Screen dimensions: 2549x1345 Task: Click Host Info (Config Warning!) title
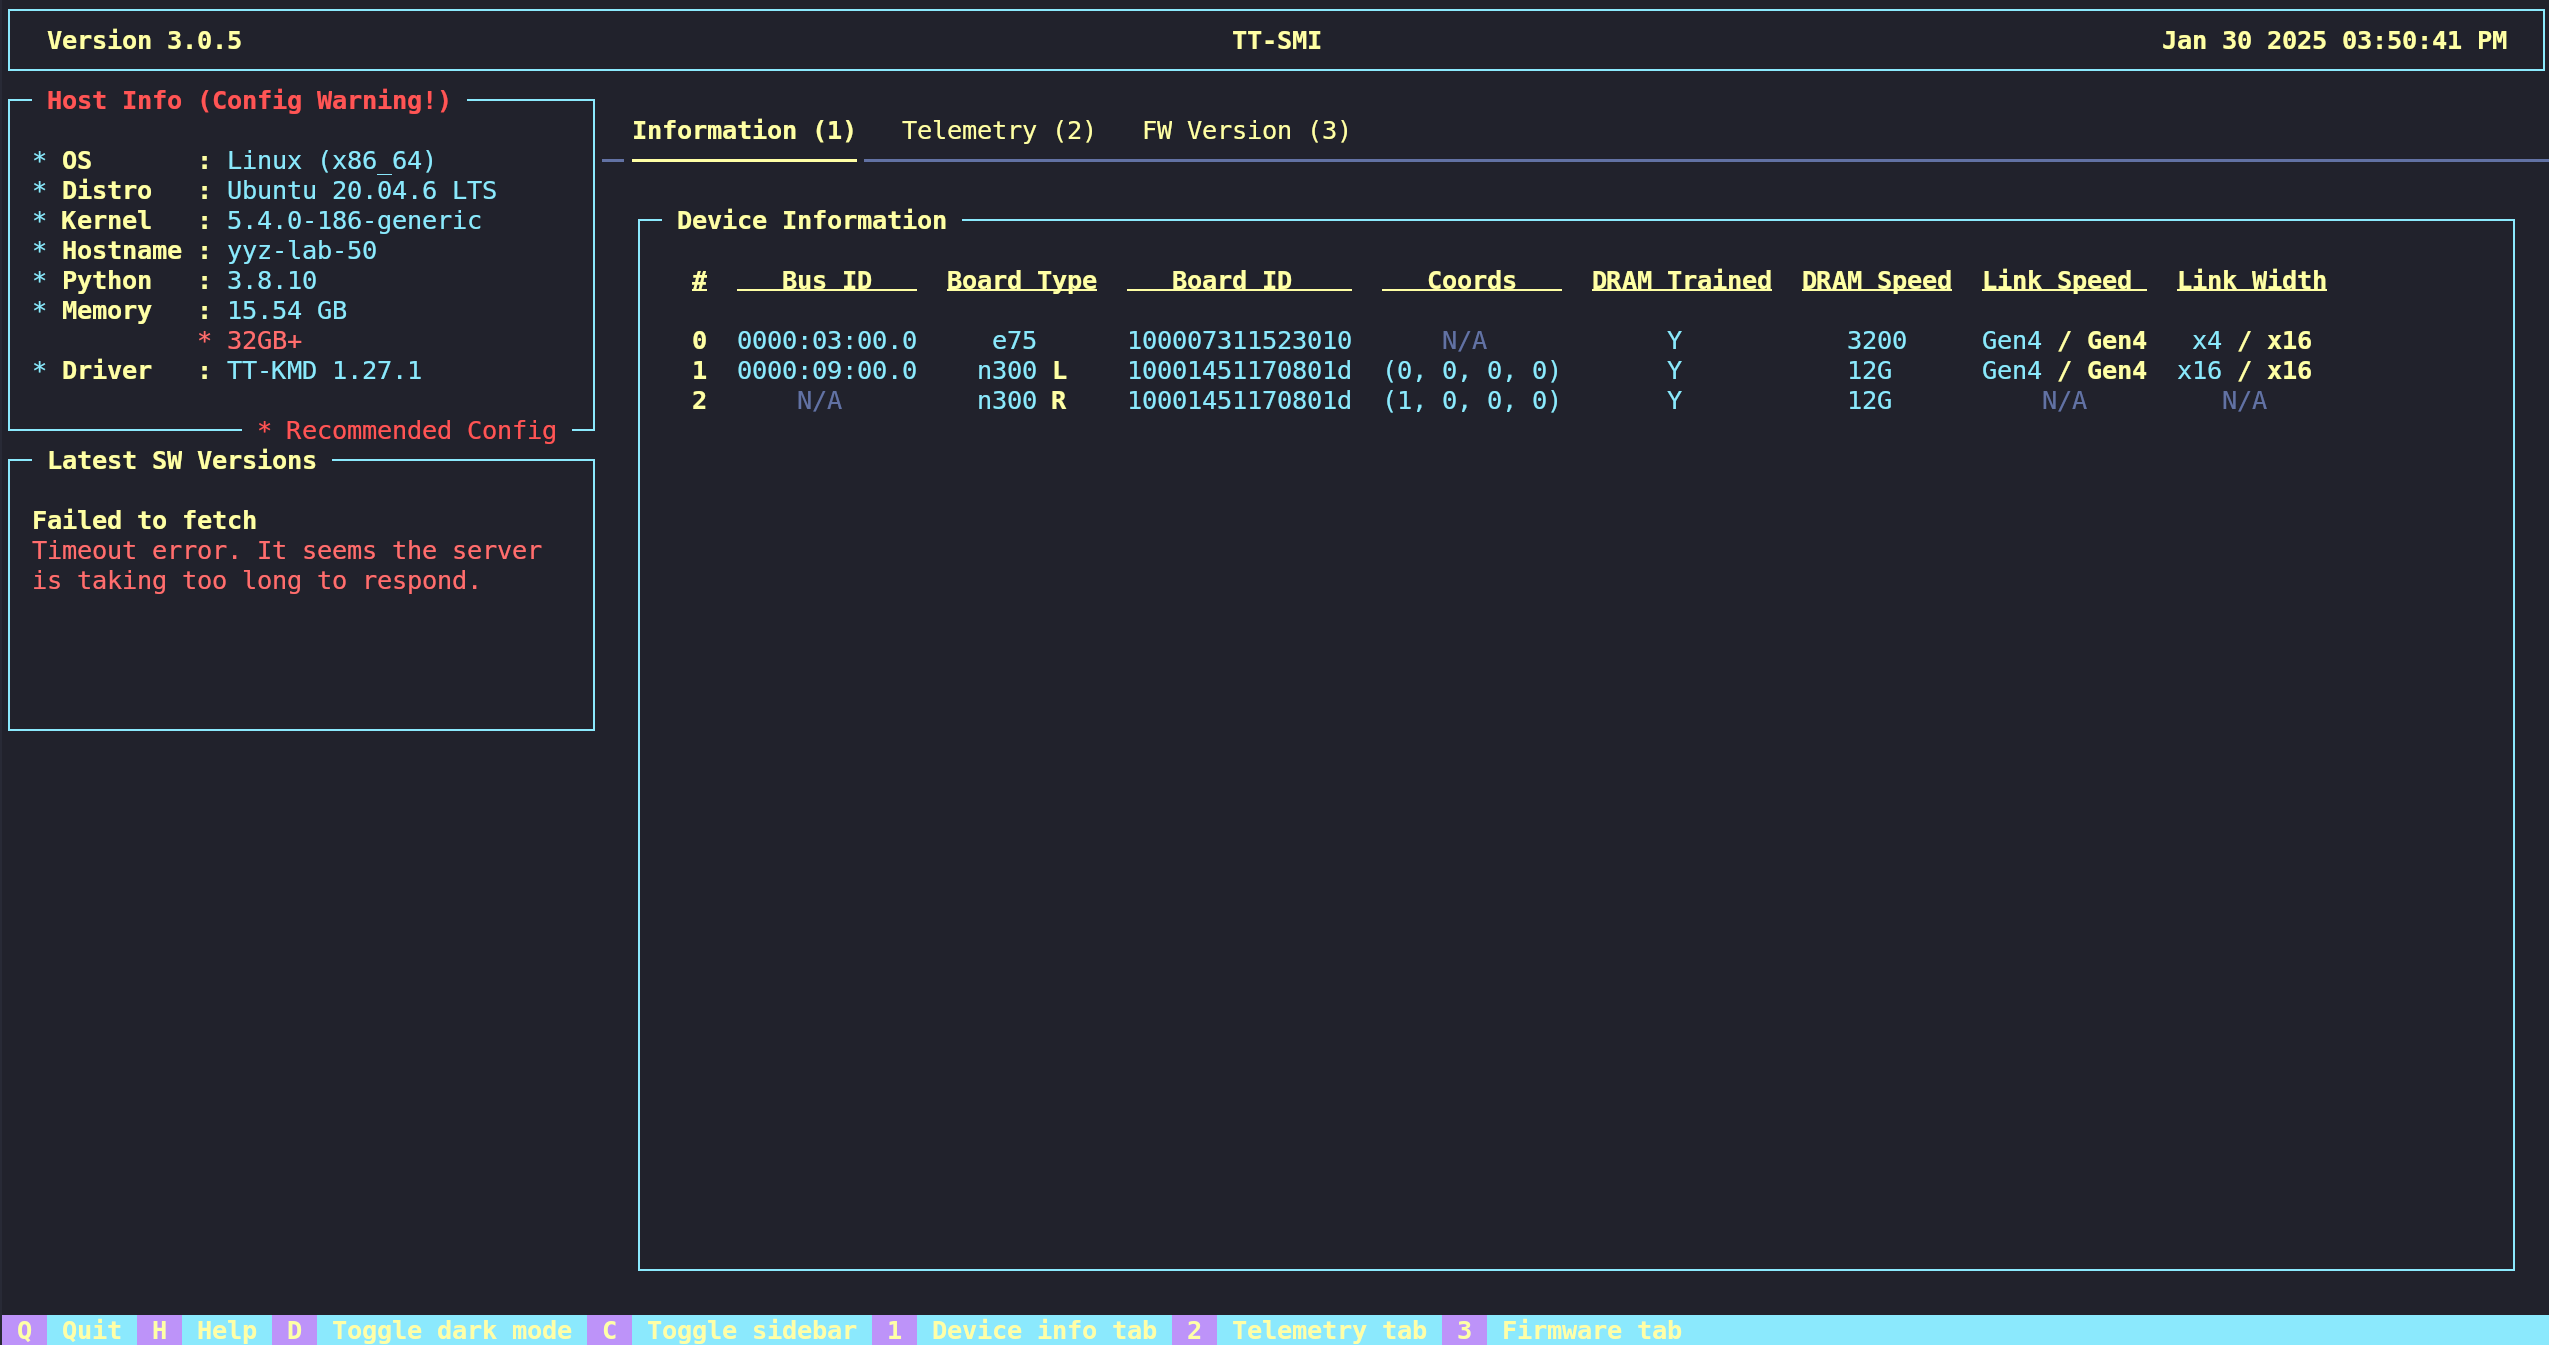[x=249, y=101]
